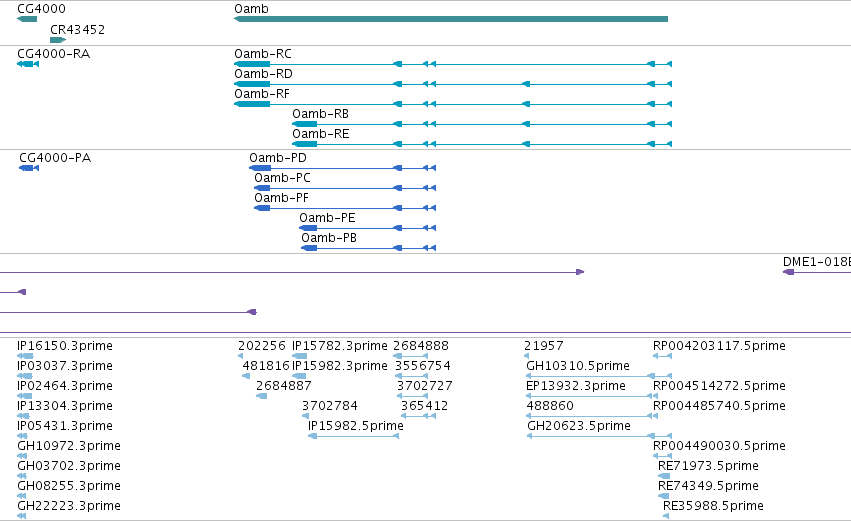Select IP15982.3prime EST label

340,366
